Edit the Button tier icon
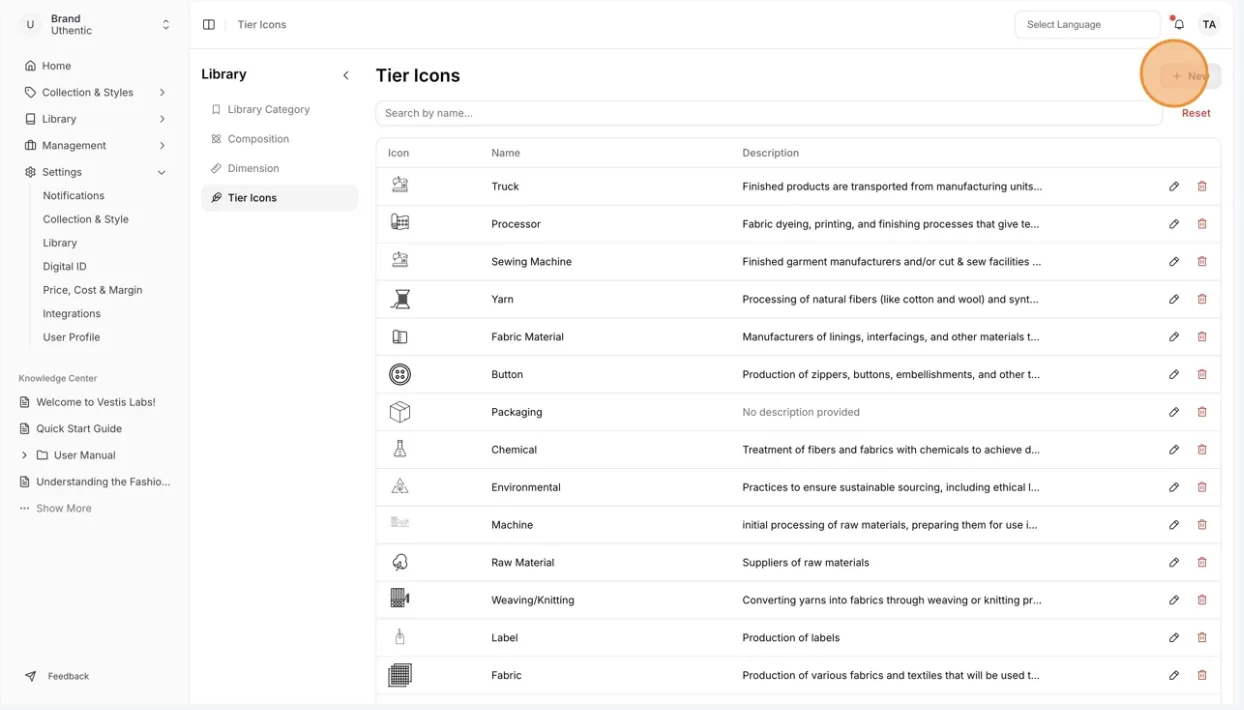Image resolution: width=1244 pixels, height=710 pixels. (x=1174, y=374)
